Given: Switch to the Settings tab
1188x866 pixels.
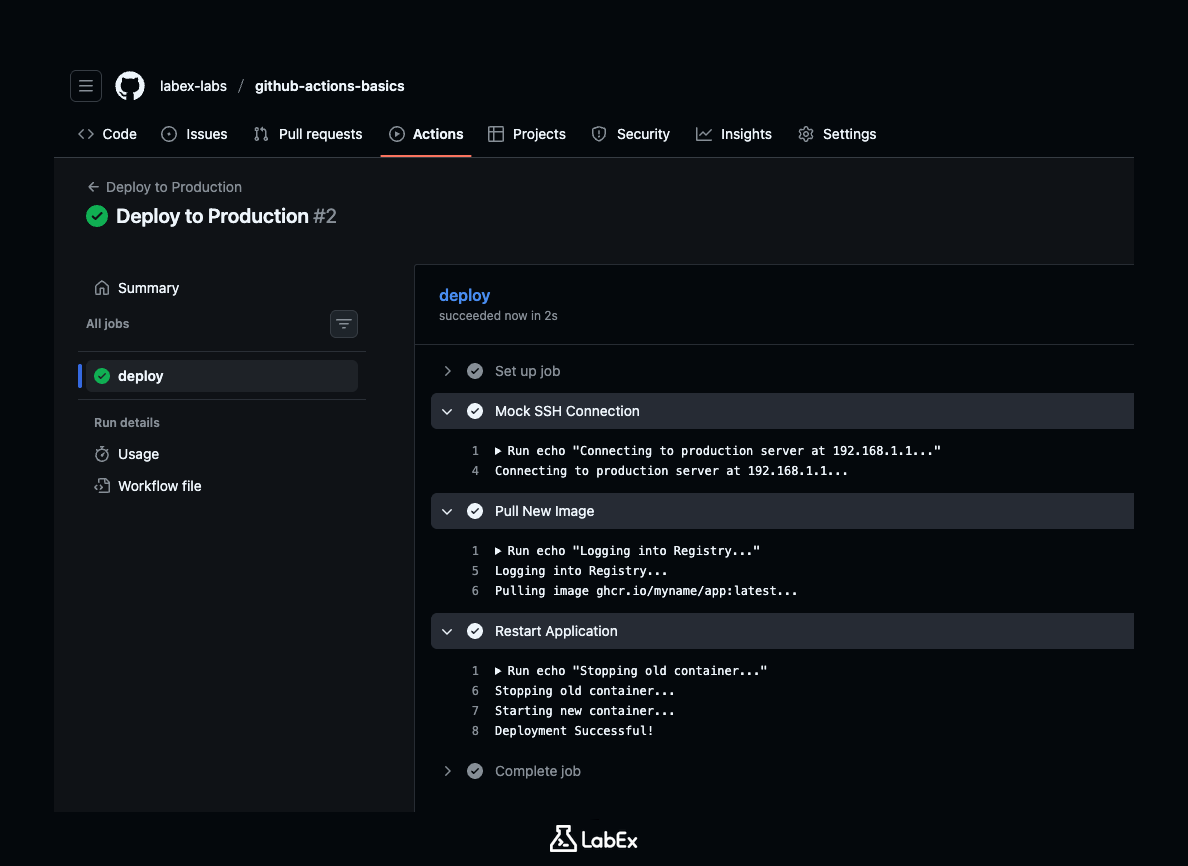Looking at the screenshot, I should pyautogui.click(x=837, y=134).
